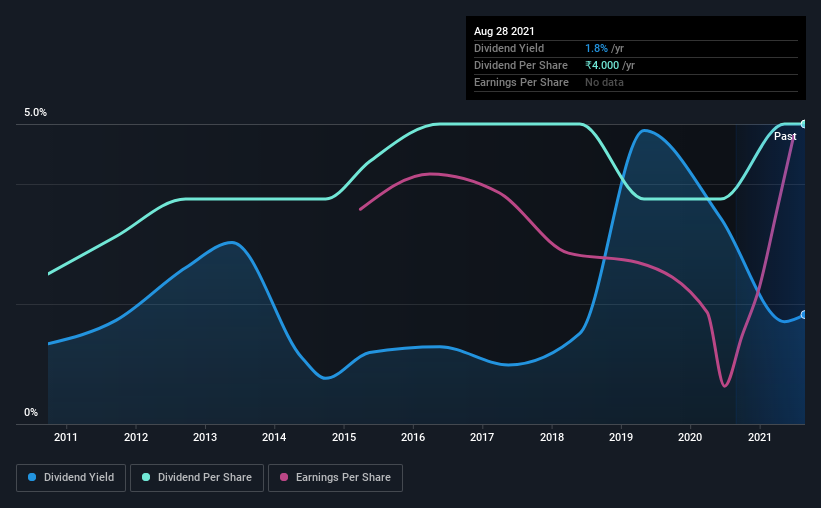This screenshot has height=508, width=821.
Task: Select the Dividend Yield line endpoint marker
Action: pyautogui.click(x=804, y=315)
